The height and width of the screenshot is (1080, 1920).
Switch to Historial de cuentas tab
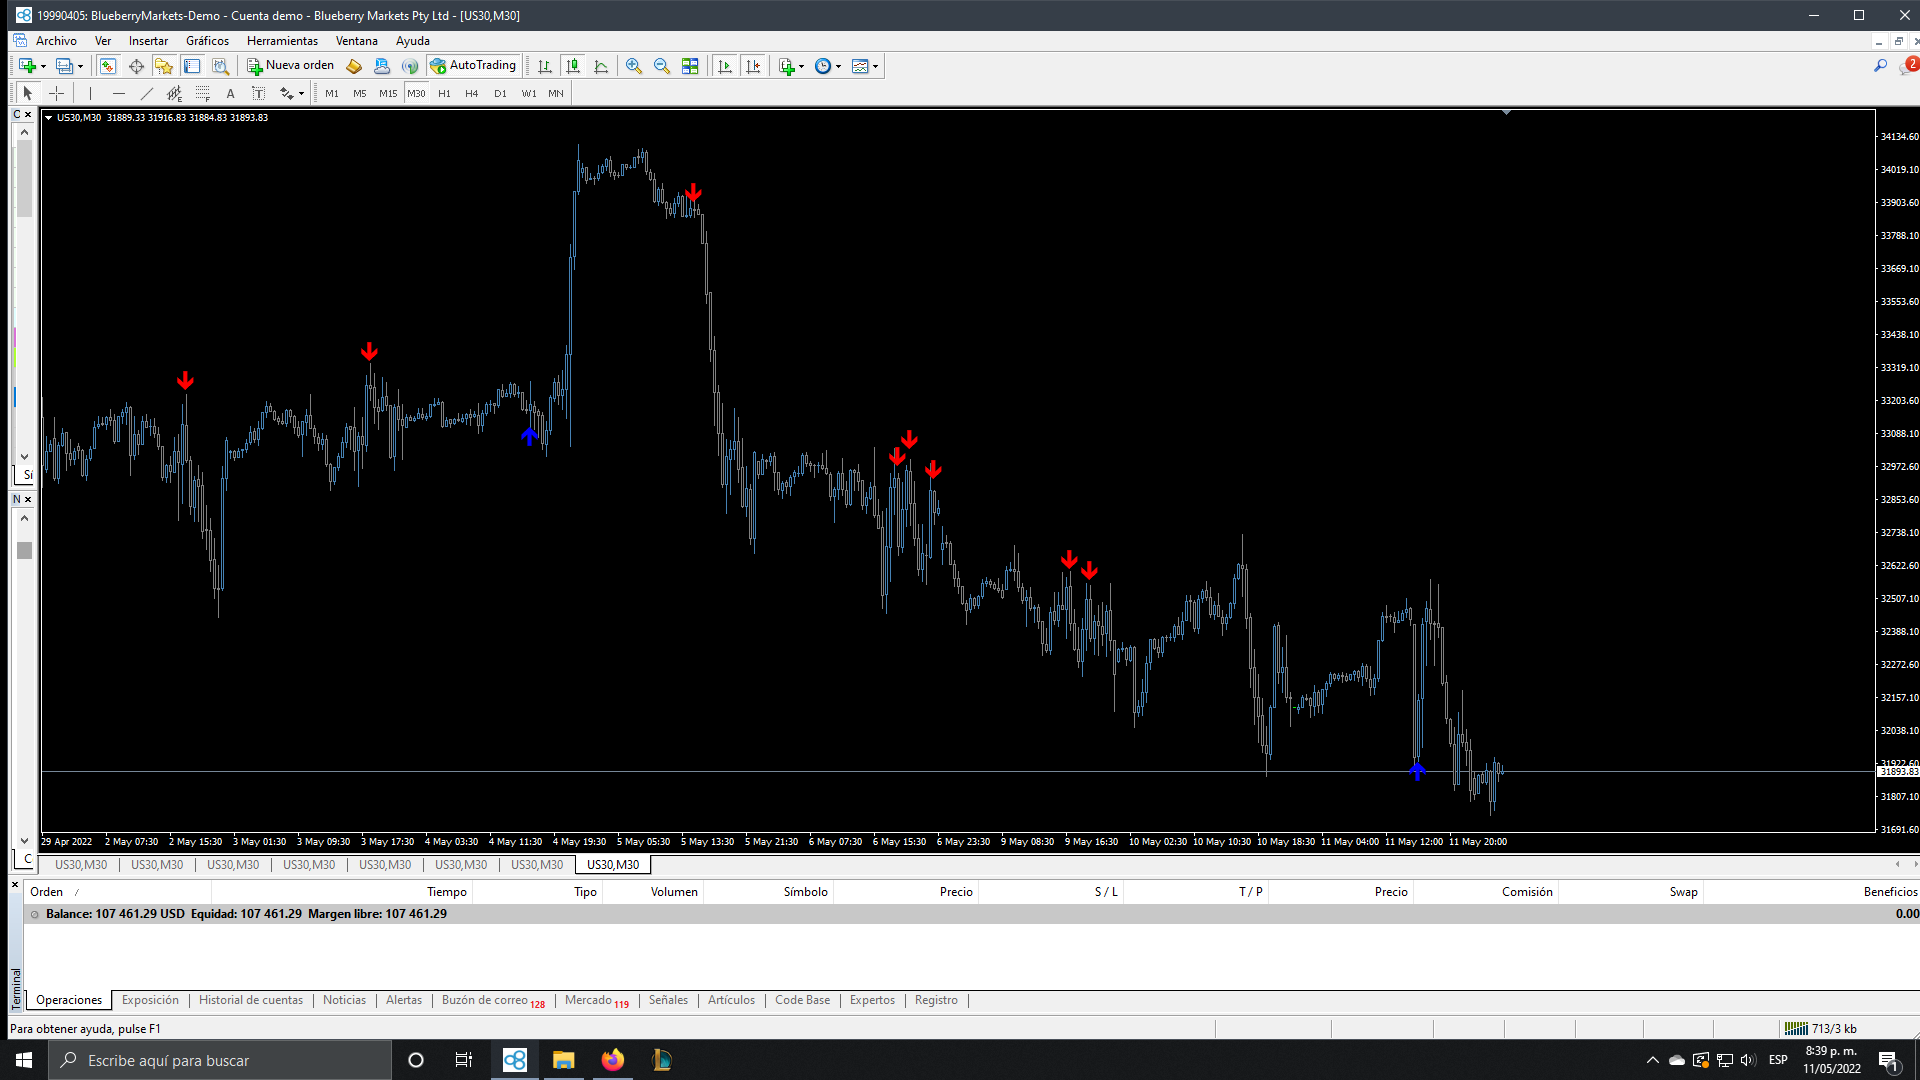click(x=250, y=1000)
